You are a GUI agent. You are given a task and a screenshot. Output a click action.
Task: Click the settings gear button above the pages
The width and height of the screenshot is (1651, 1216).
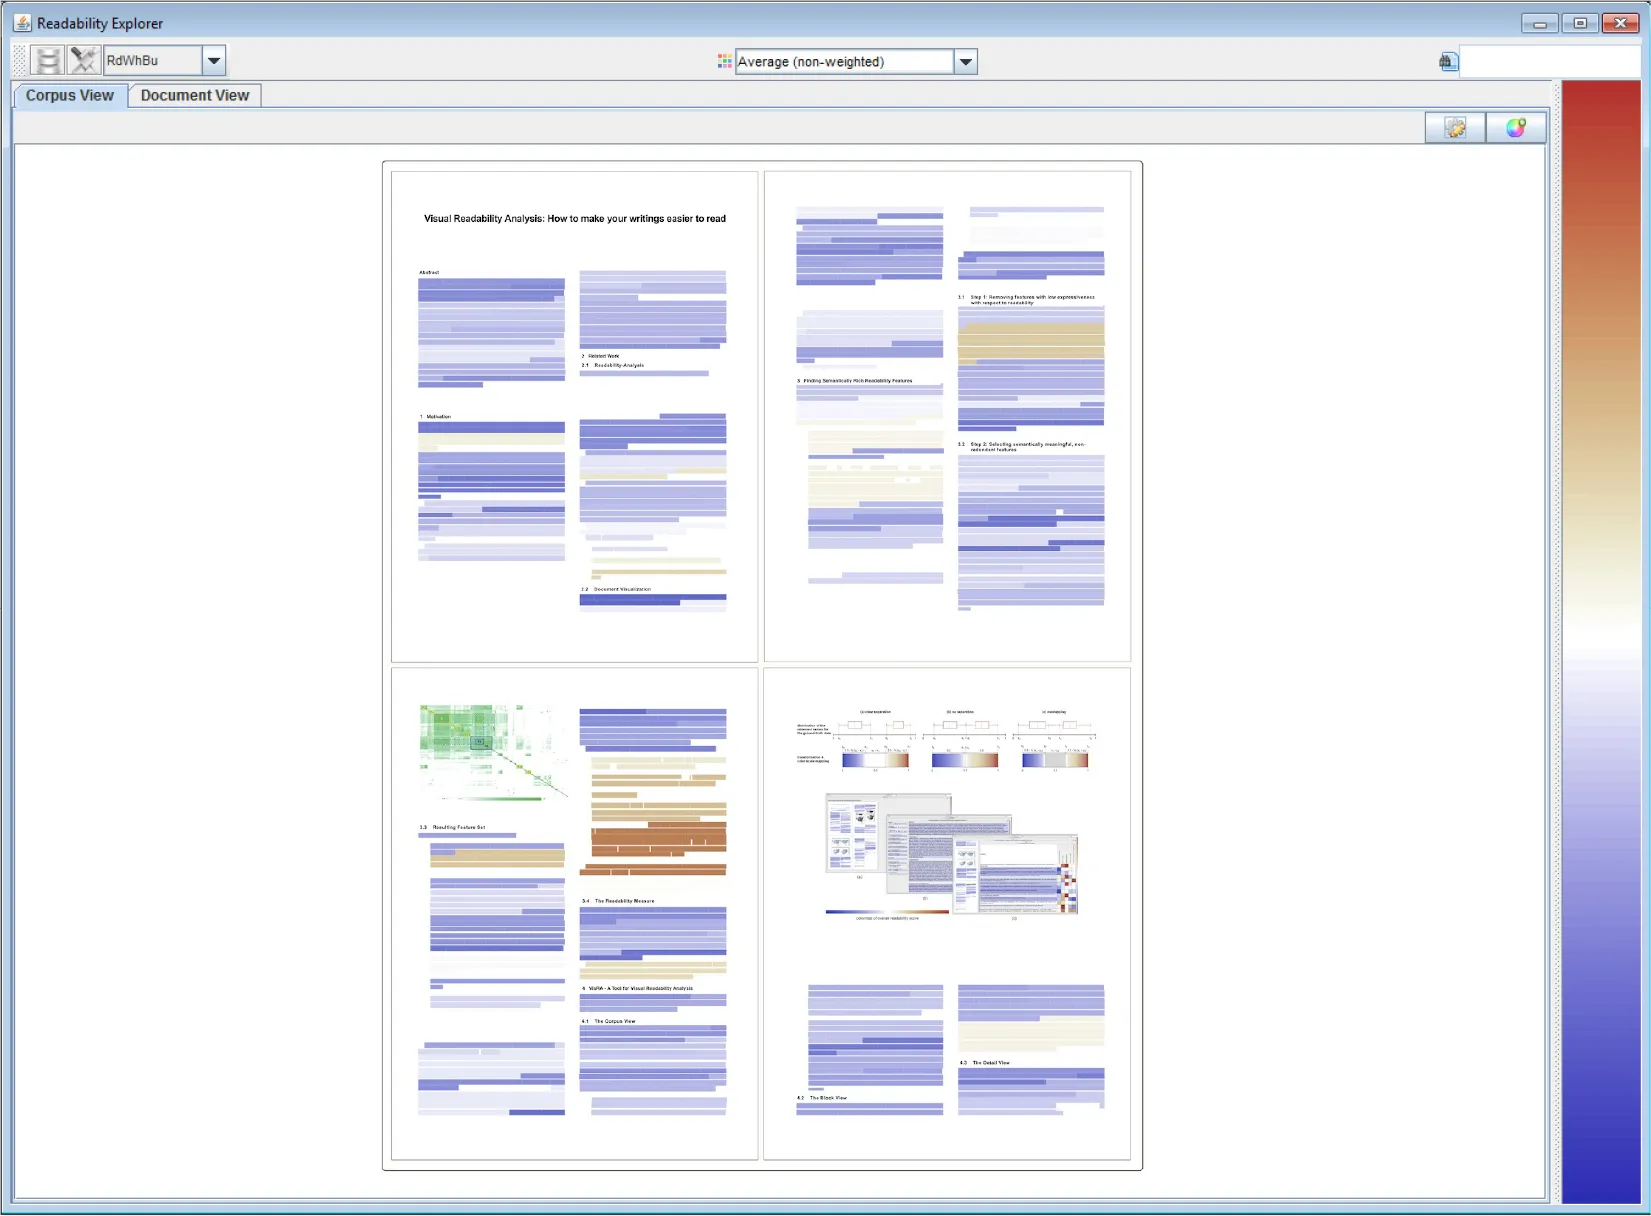[x=1455, y=127]
